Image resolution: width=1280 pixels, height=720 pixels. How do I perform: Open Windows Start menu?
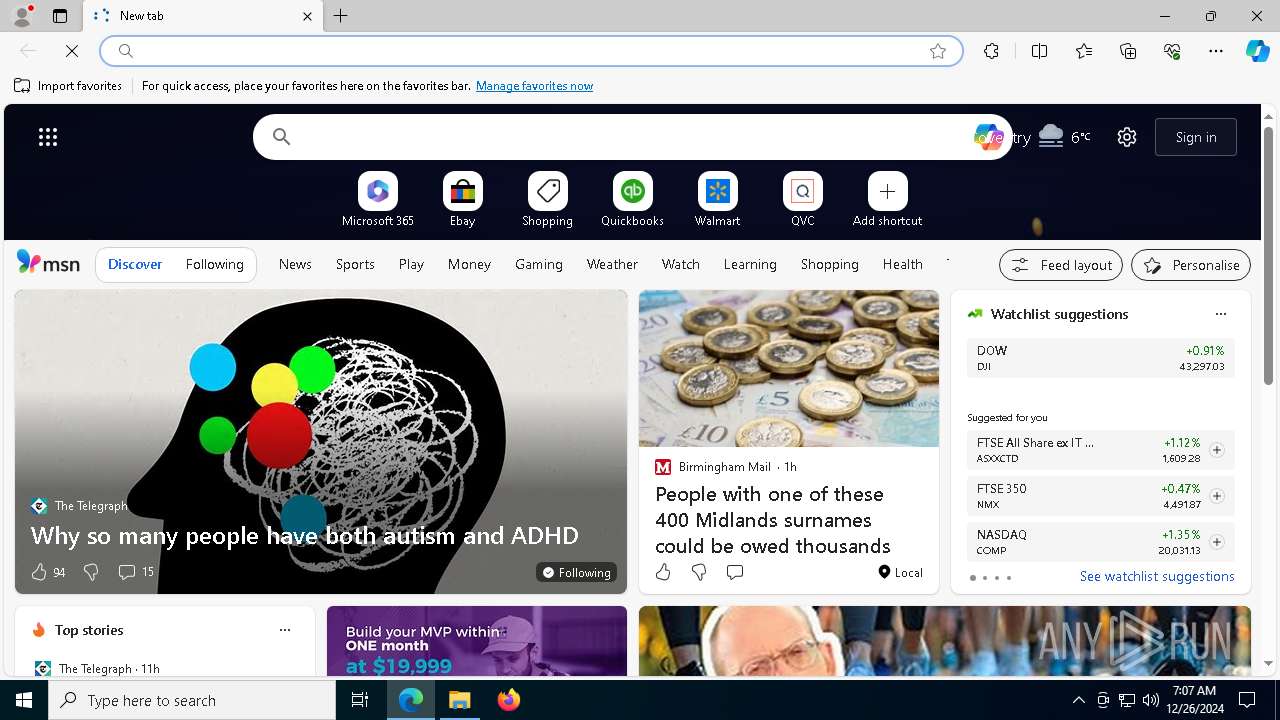pyautogui.click(x=24, y=700)
